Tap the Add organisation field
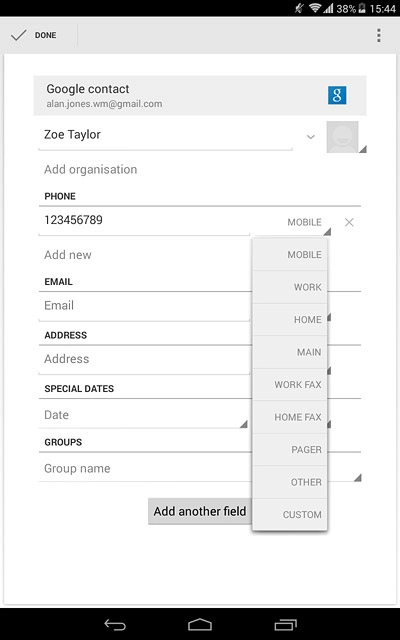The width and height of the screenshot is (400, 640). coord(91,169)
